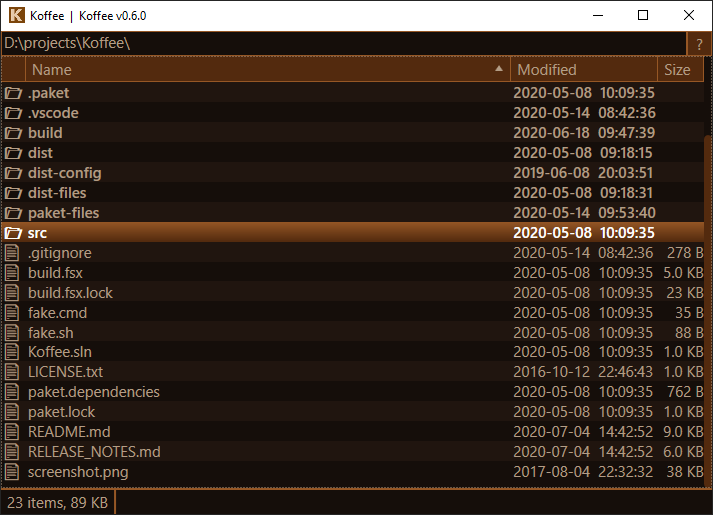The width and height of the screenshot is (713, 515).
Task: Click the dist-config folder icon
Action: coord(13,173)
